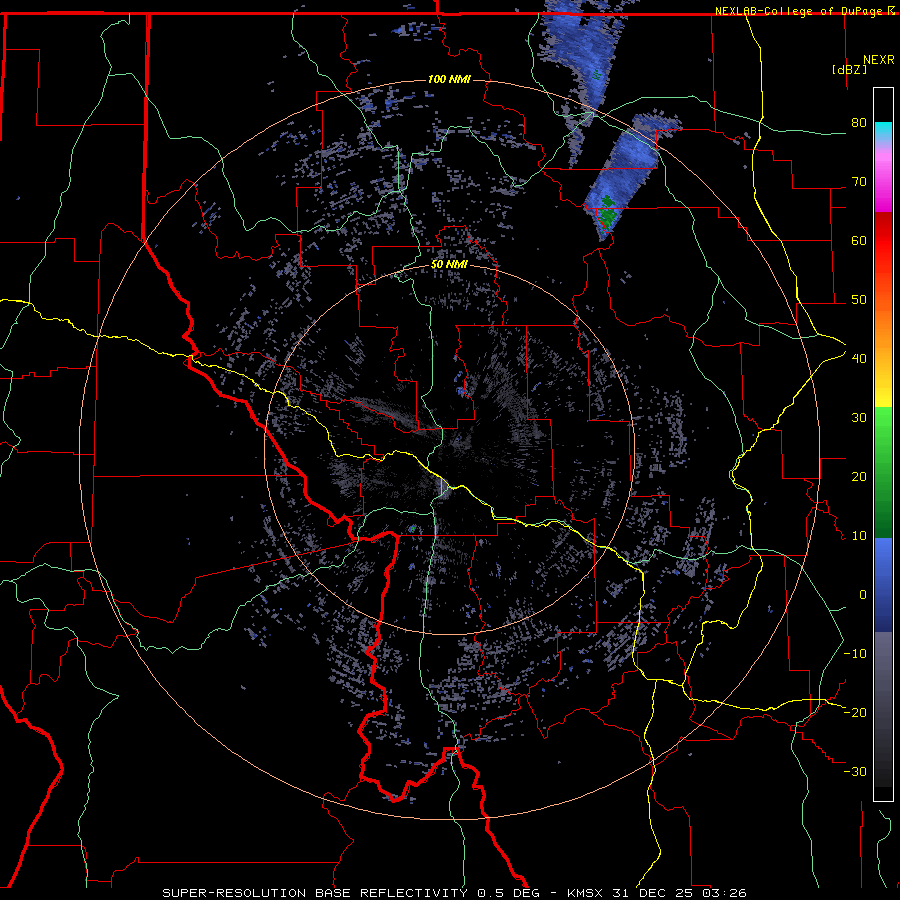Click the 80 value on the dBZ scale
The height and width of the screenshot is (900, 900).
(859, 122)
